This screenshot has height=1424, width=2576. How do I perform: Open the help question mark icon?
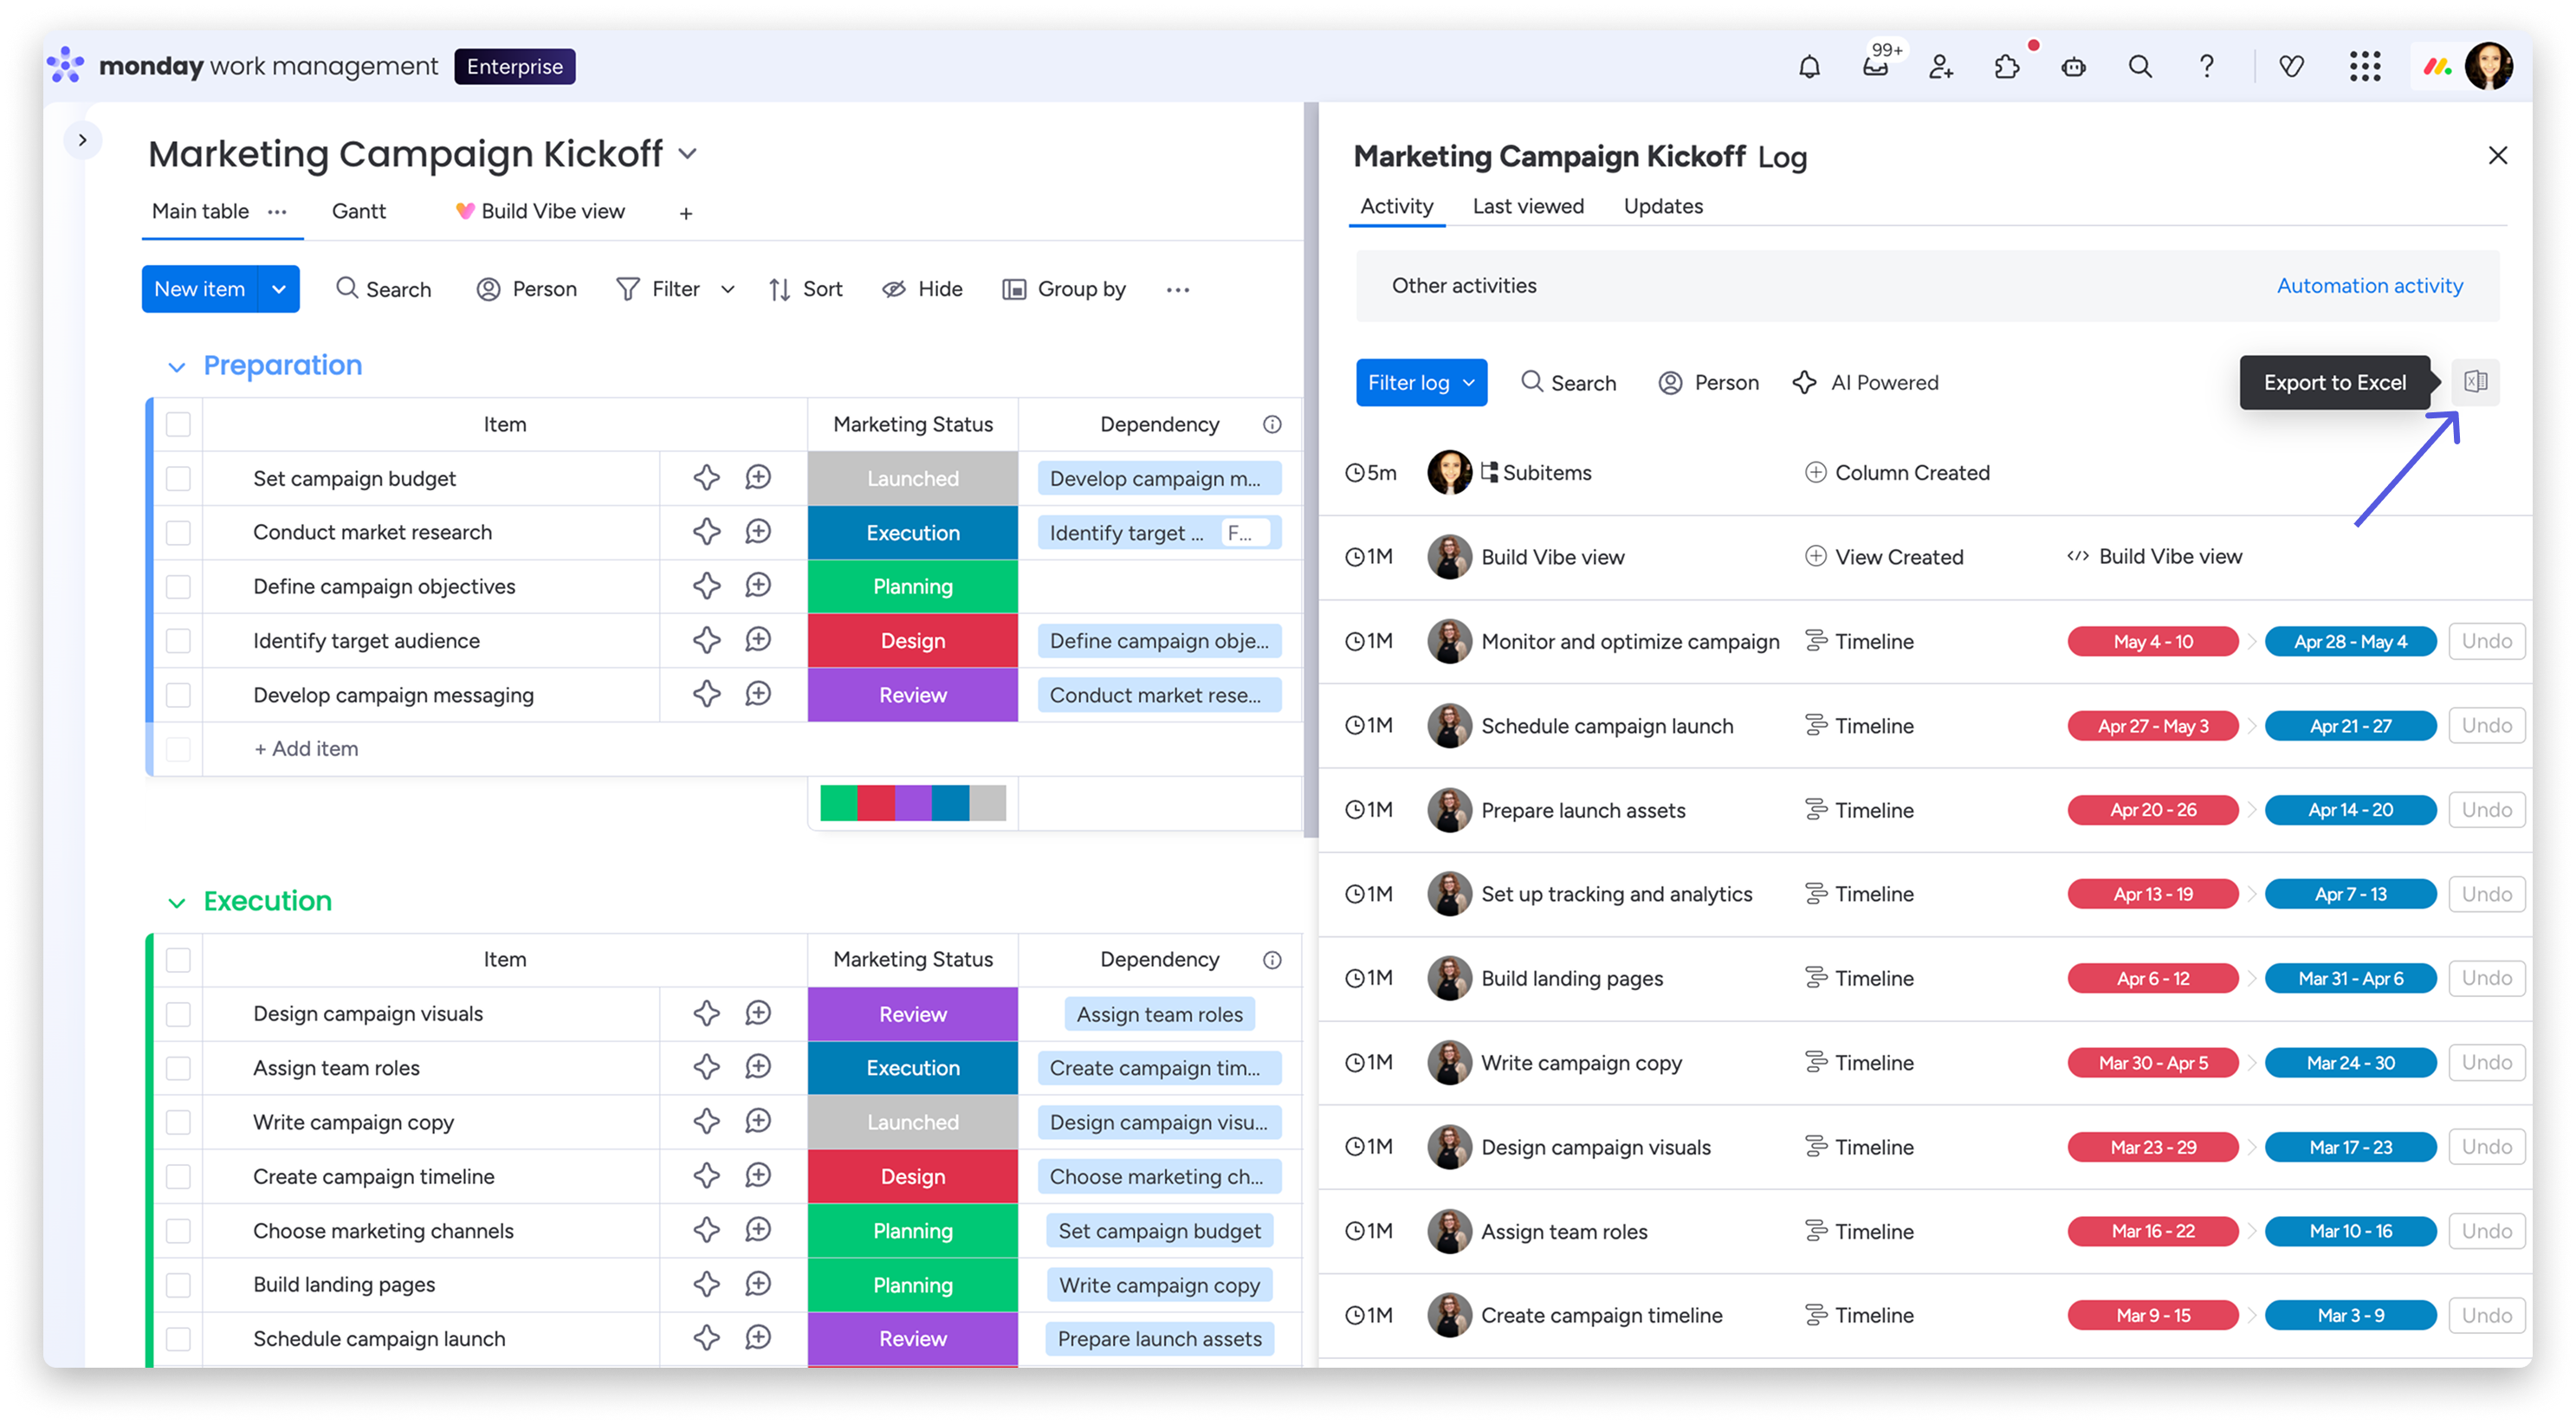[2206, 67]
